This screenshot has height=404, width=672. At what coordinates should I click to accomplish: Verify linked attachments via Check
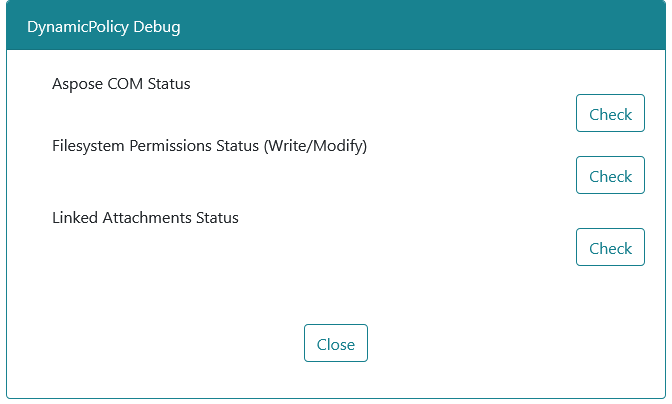point(610,247)
